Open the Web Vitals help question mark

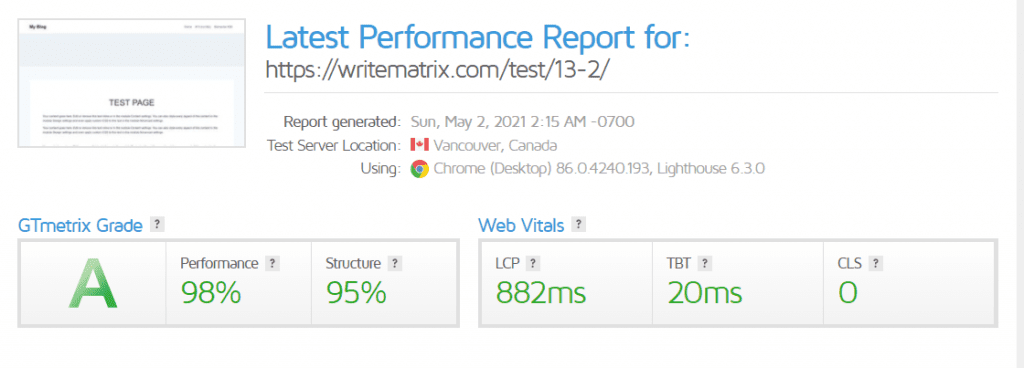(578, 224)
